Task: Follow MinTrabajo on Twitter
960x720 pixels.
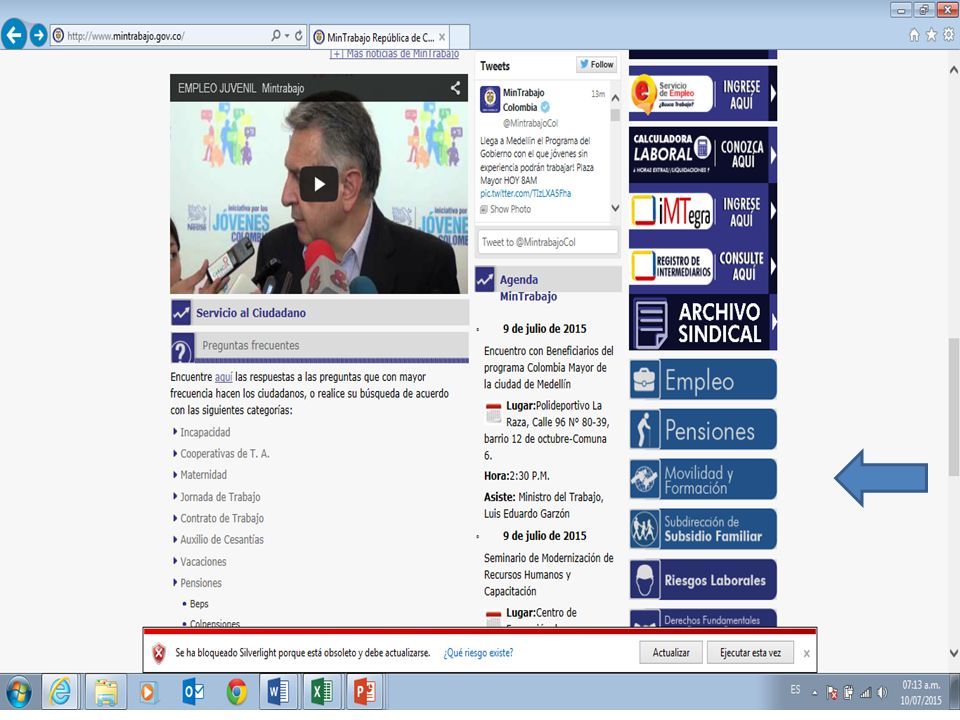Action: click(x=596, y=64)
